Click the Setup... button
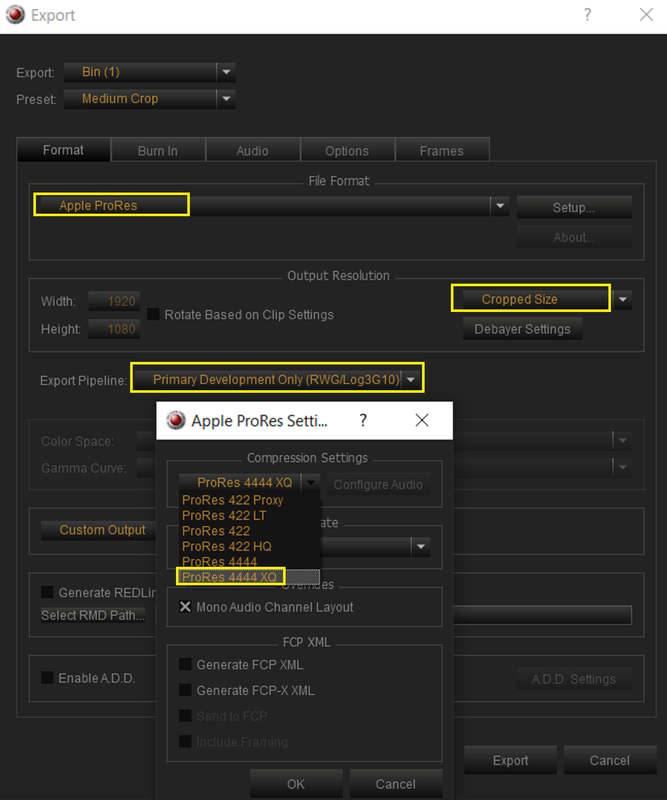The height and width of the screenshot is (800, 667). tap(574, 208)
